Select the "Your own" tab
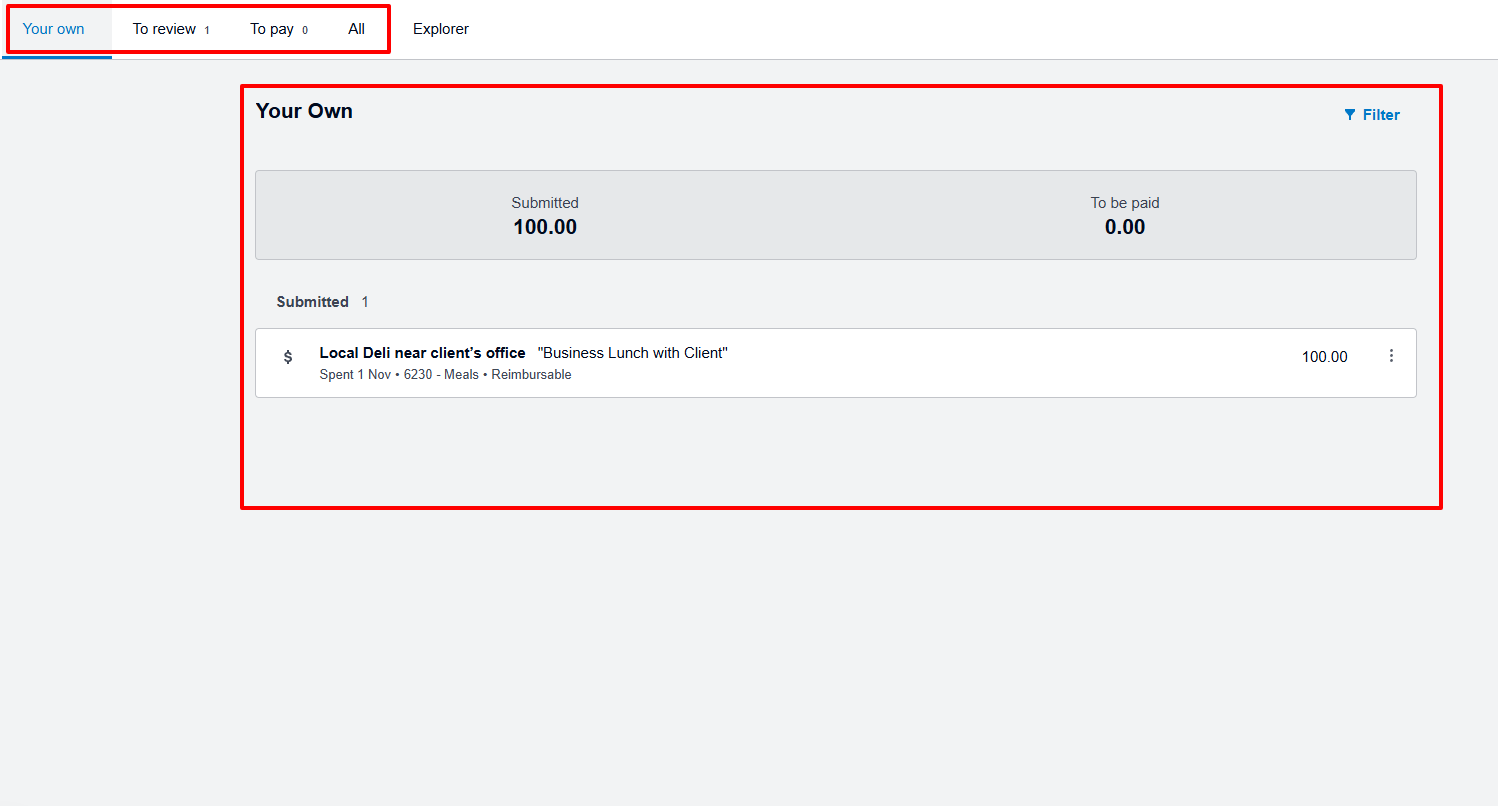1498x806 pixels. tap(53, 28)
